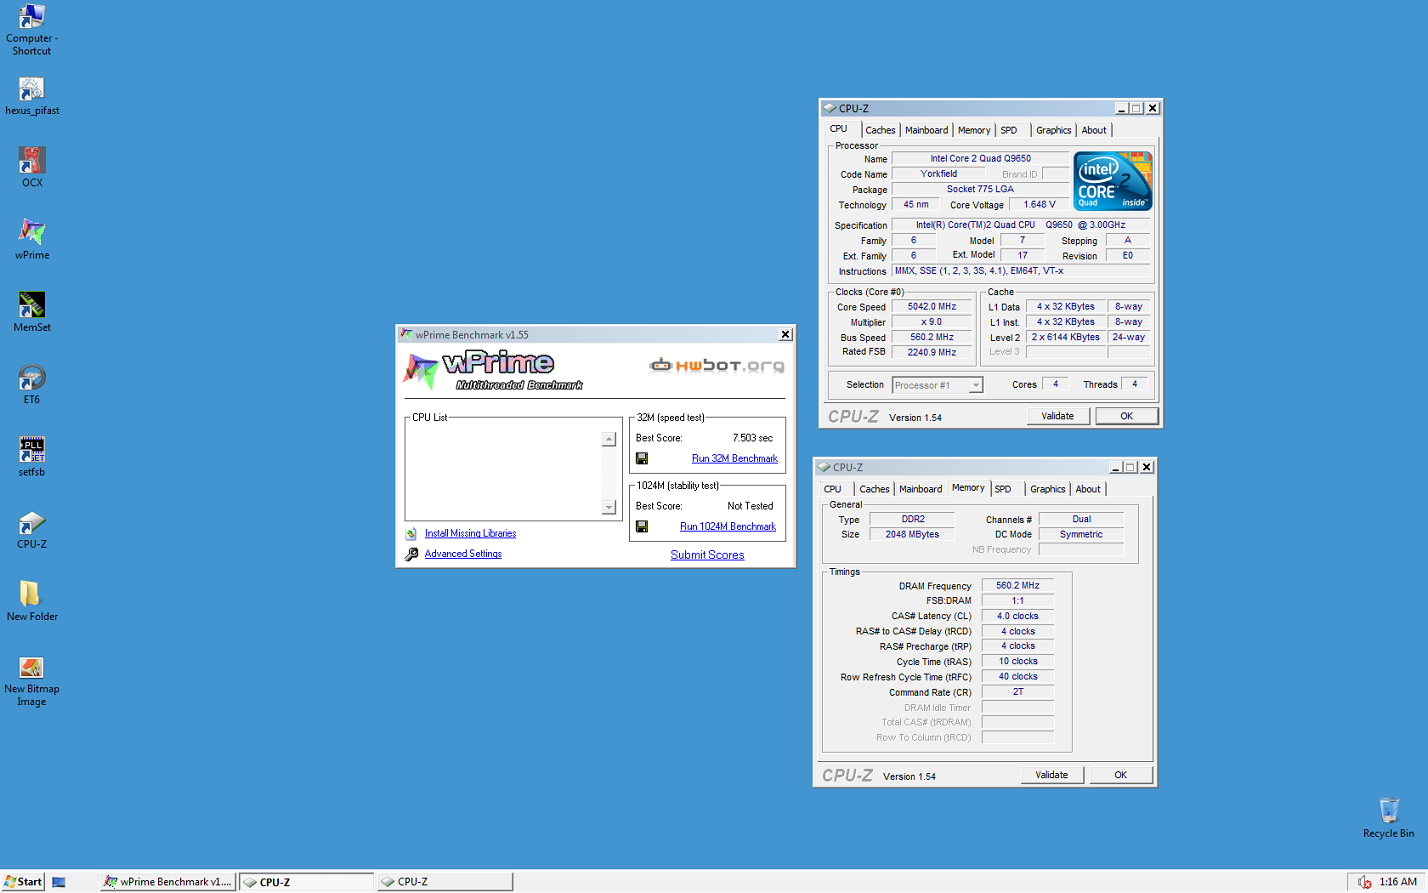Viewport: 1428px width, 893px height.
Task: Click the Name field Intel Core 2 Quad Q9650
Action: click(980, 158)
